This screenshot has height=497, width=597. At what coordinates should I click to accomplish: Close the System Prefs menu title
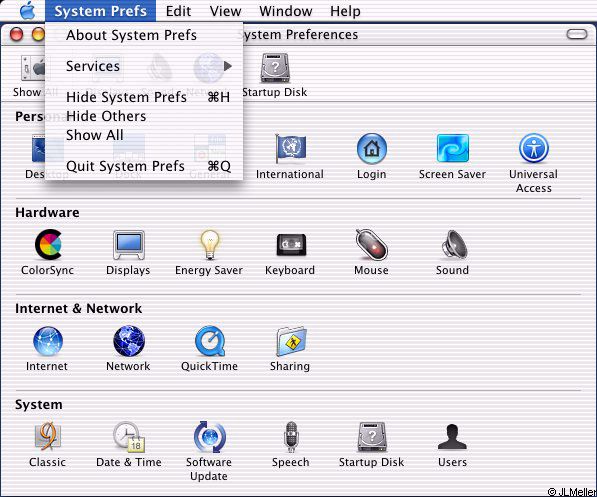click(x=101, y=11)
